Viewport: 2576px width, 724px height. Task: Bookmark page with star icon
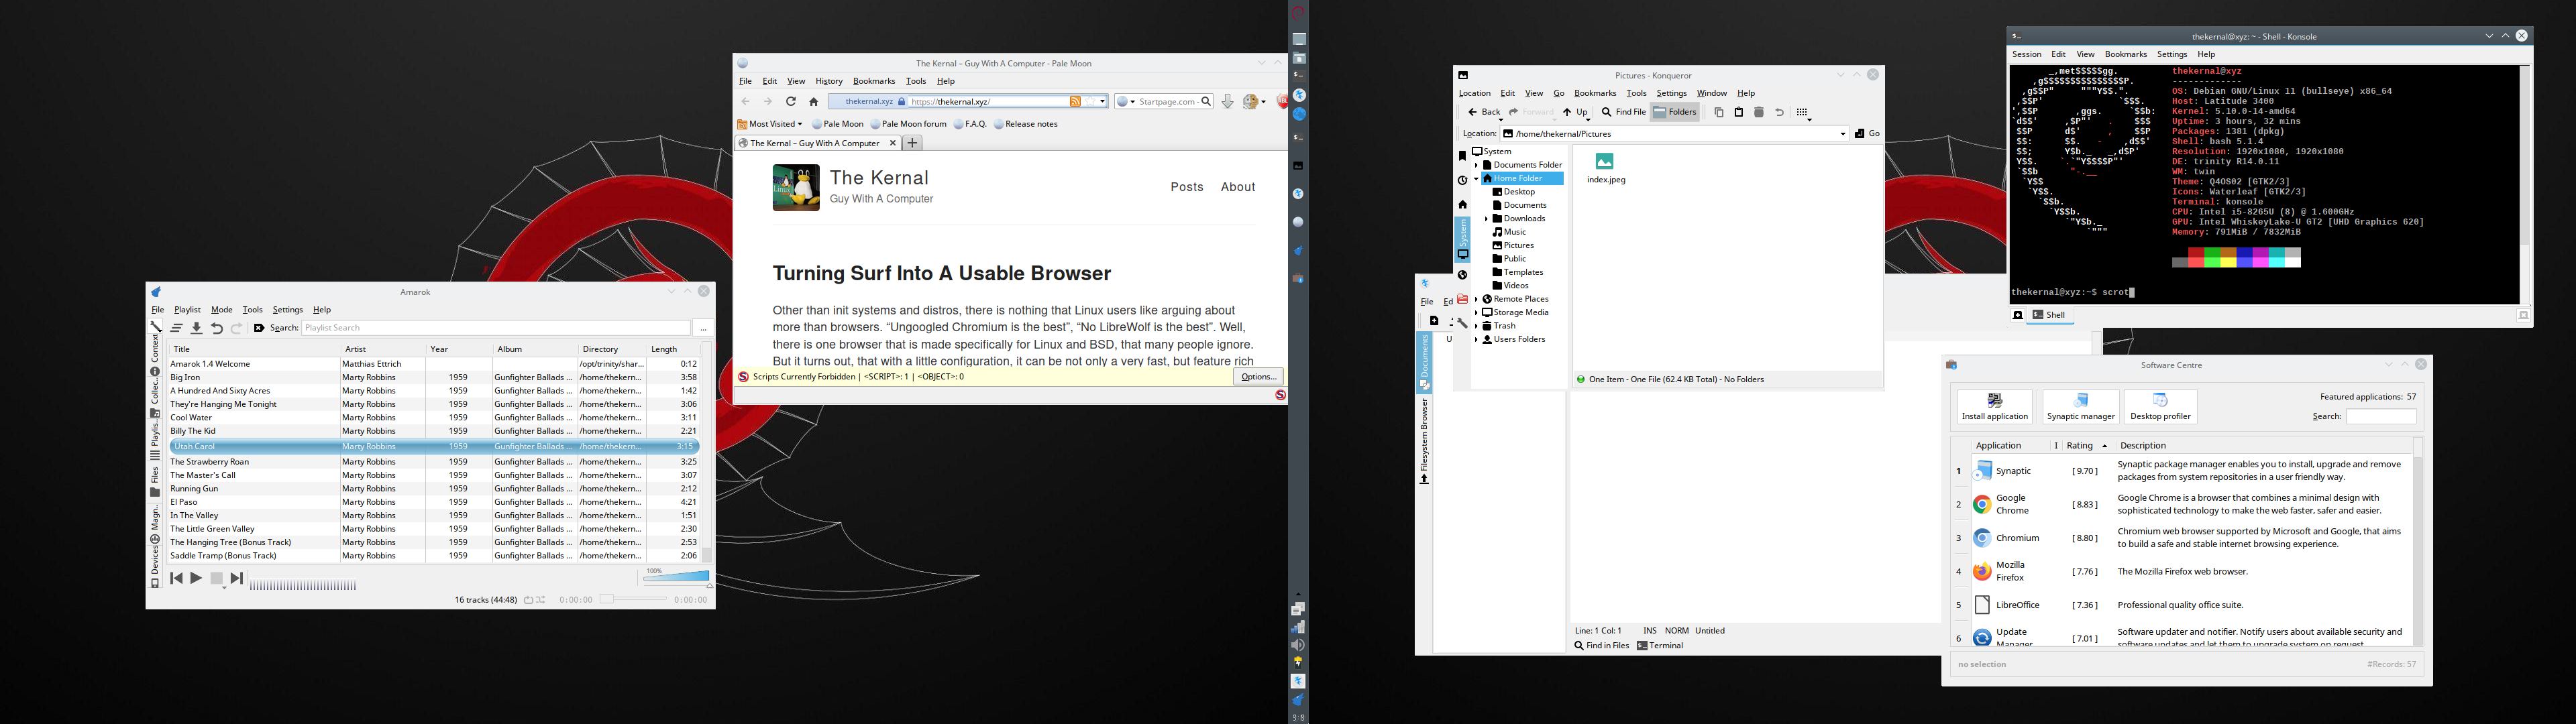1091,101
